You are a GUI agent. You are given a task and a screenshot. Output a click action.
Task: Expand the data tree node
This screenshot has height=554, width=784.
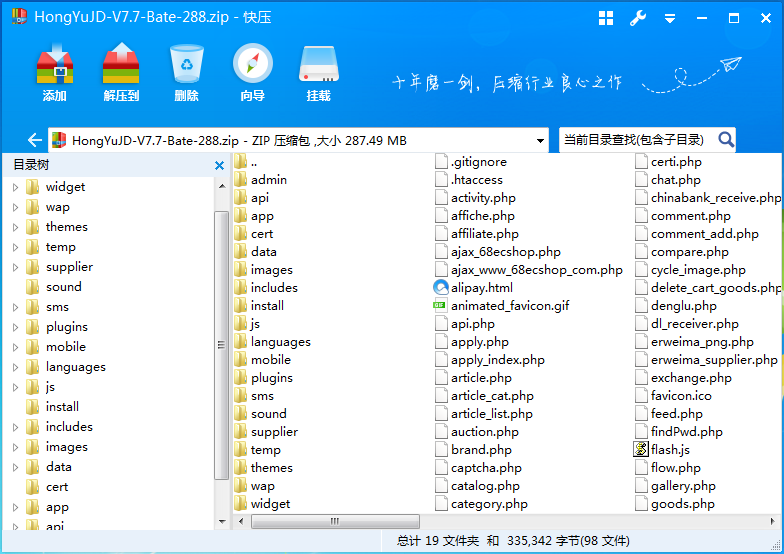point(16,467)
